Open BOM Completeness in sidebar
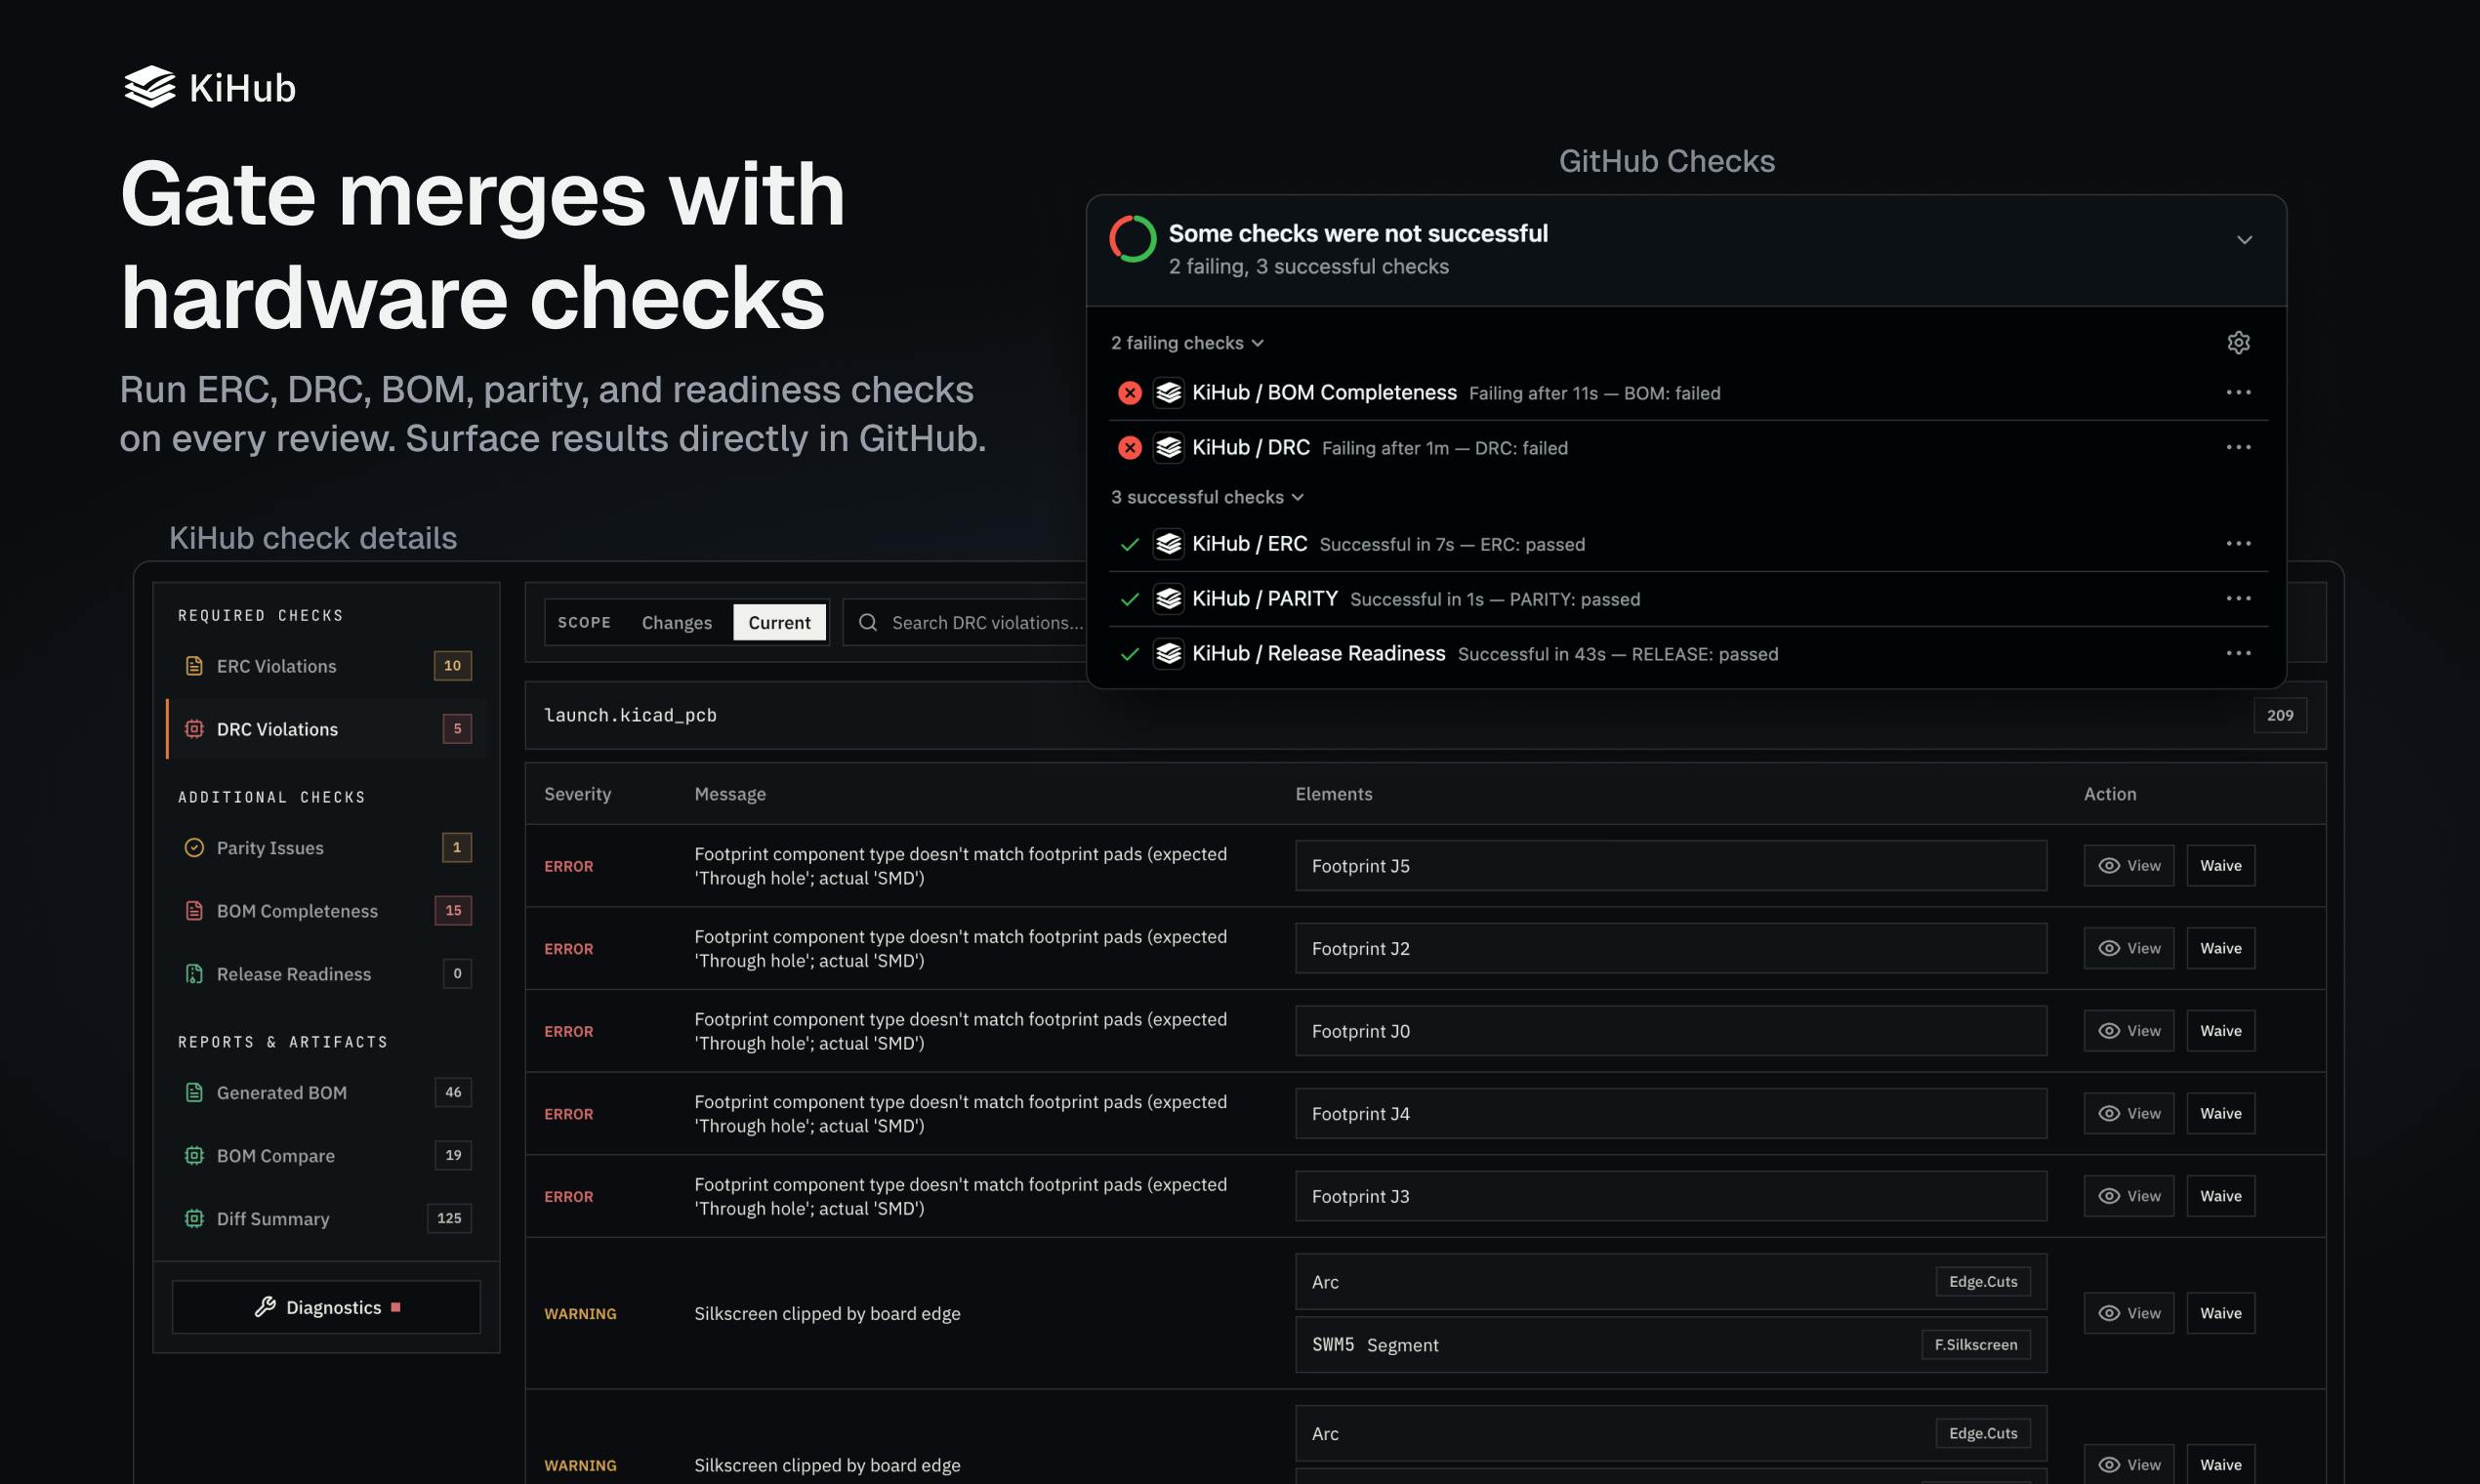 click(326, 911)
